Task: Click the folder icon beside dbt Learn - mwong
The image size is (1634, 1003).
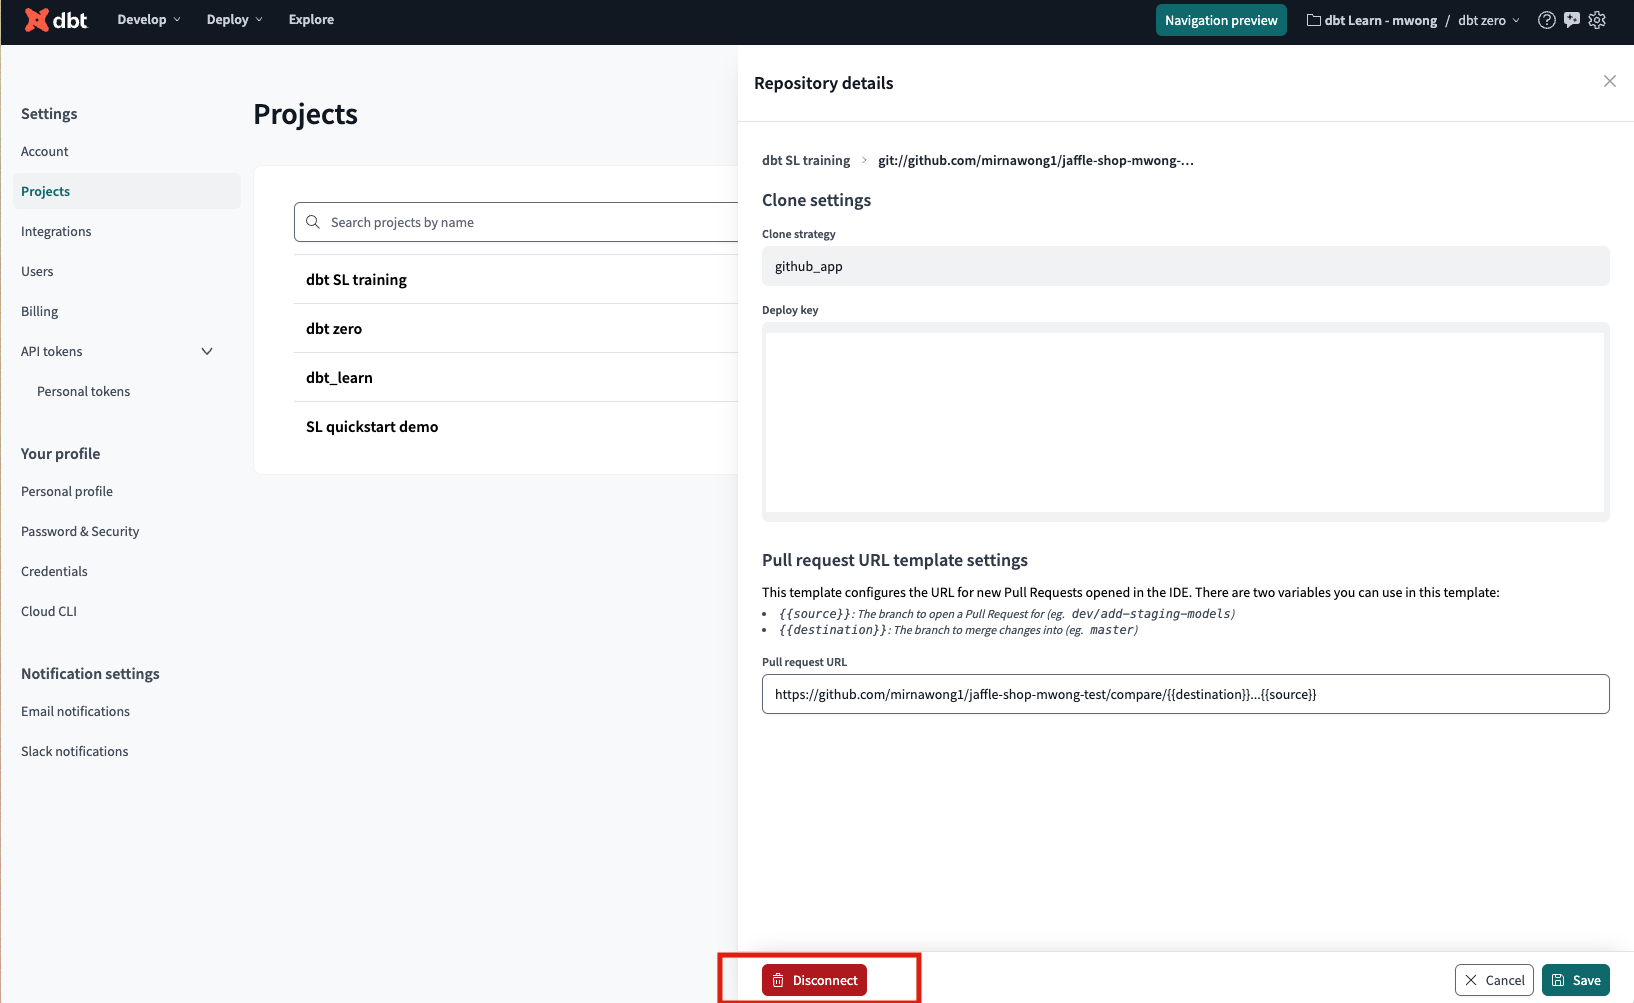Action: [x=1312, y=19]
